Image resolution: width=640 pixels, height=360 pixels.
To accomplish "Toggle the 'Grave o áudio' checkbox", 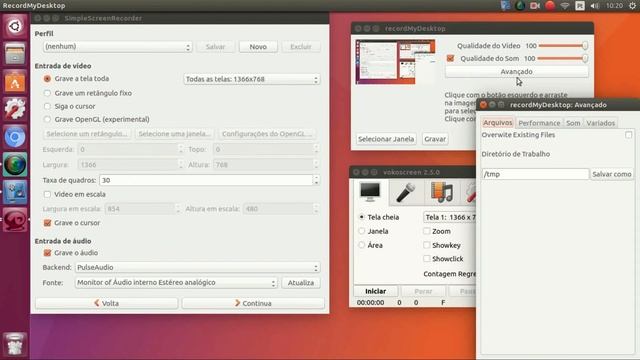I will (47, 253).
